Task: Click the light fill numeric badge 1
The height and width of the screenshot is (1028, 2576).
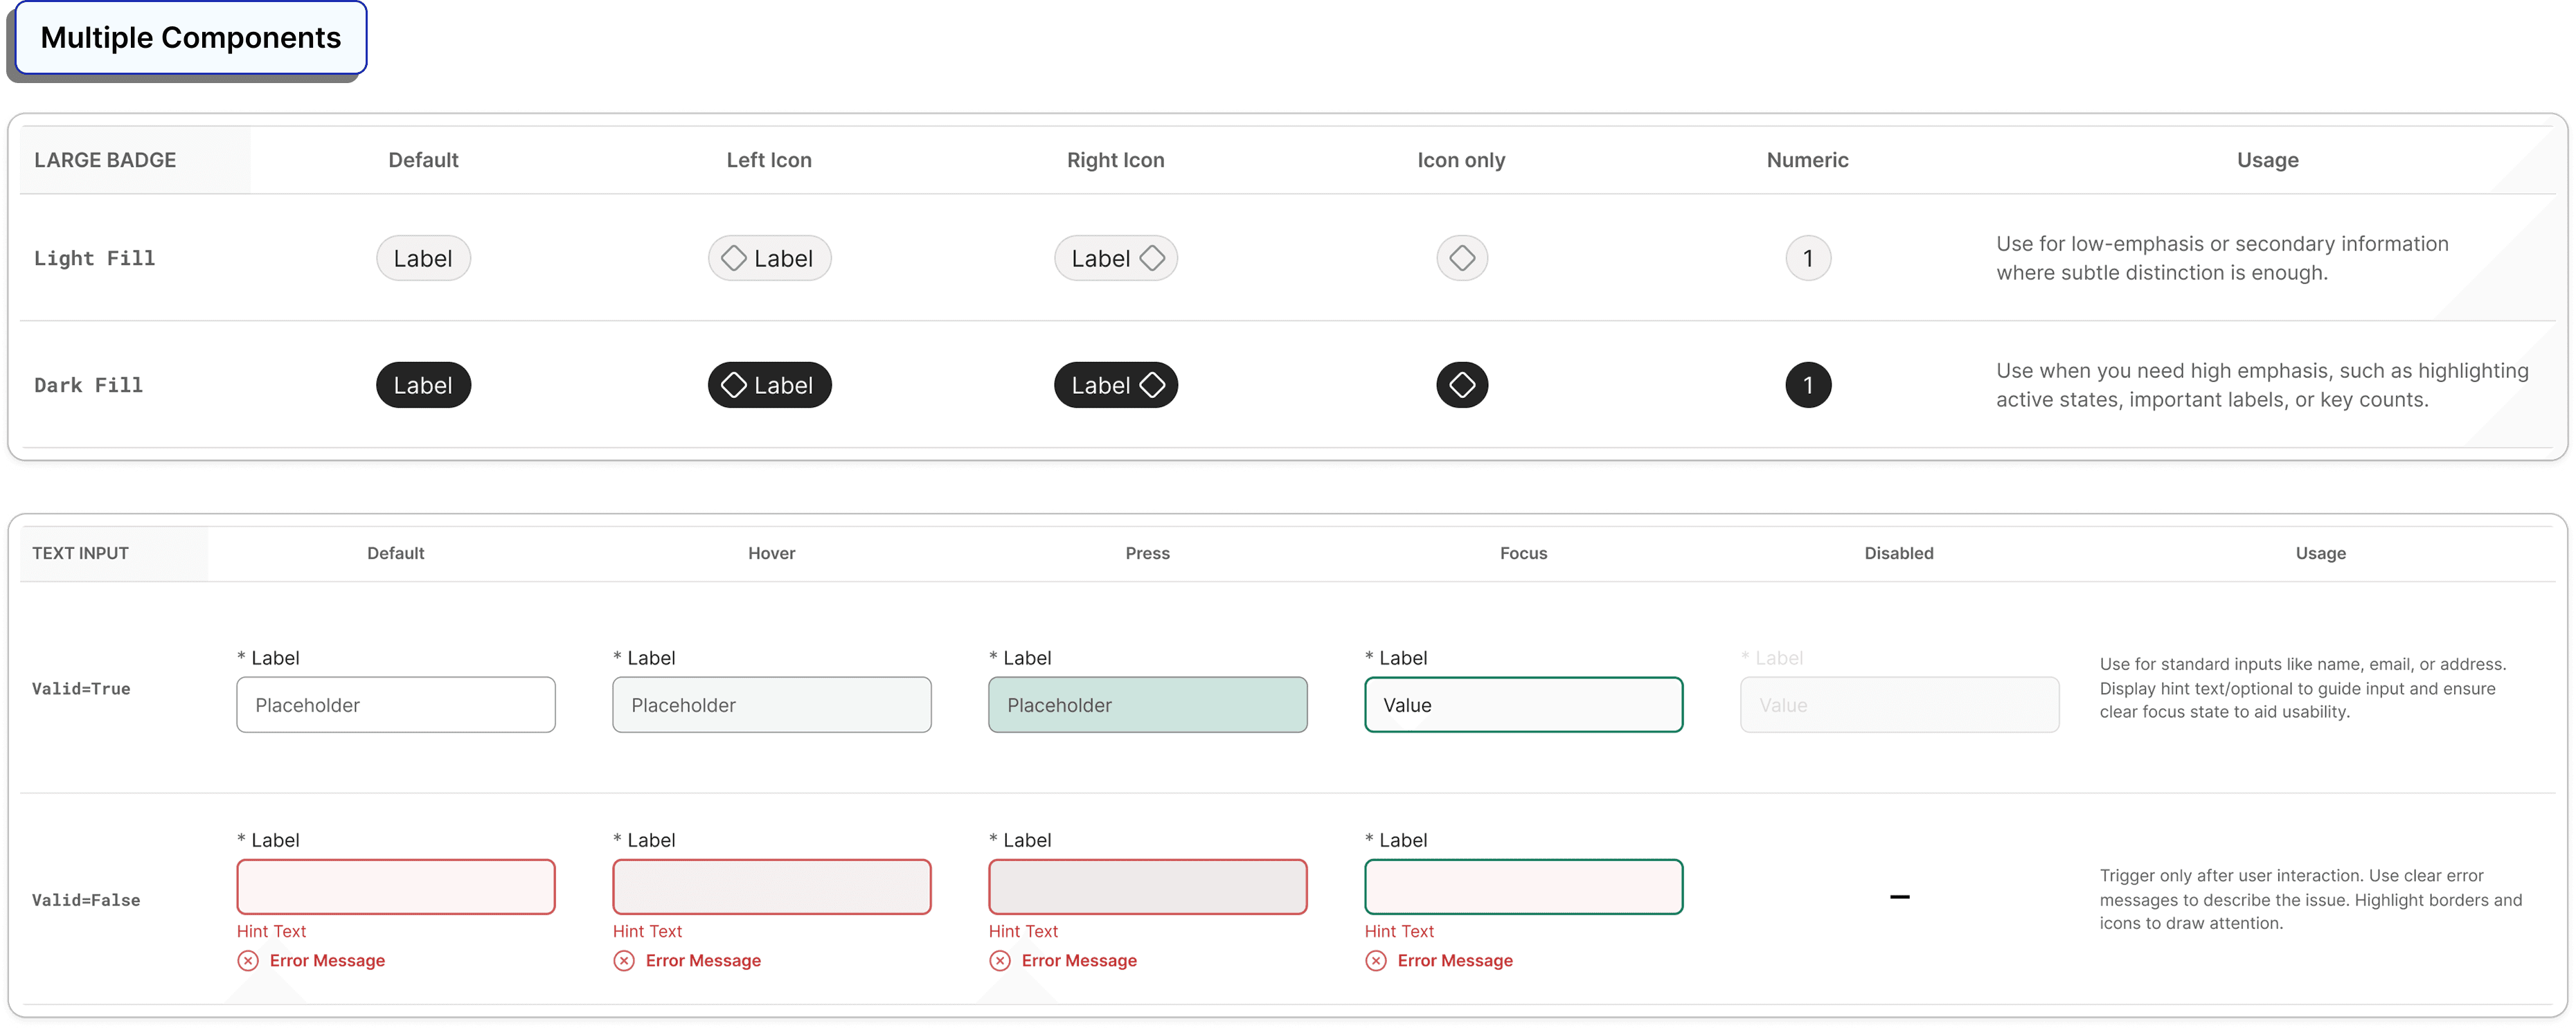Action: click(x=1807, y=258)
